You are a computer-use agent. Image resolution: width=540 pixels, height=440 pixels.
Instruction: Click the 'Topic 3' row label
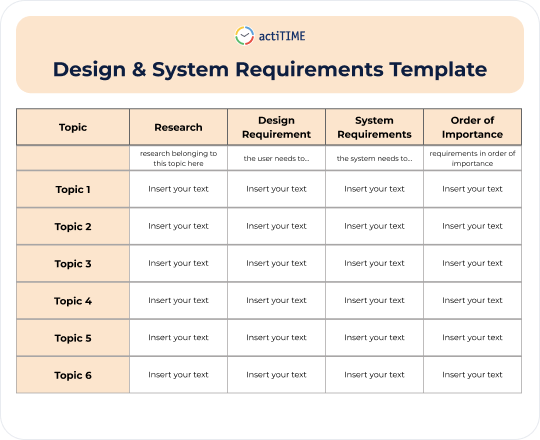click(73, 264)
